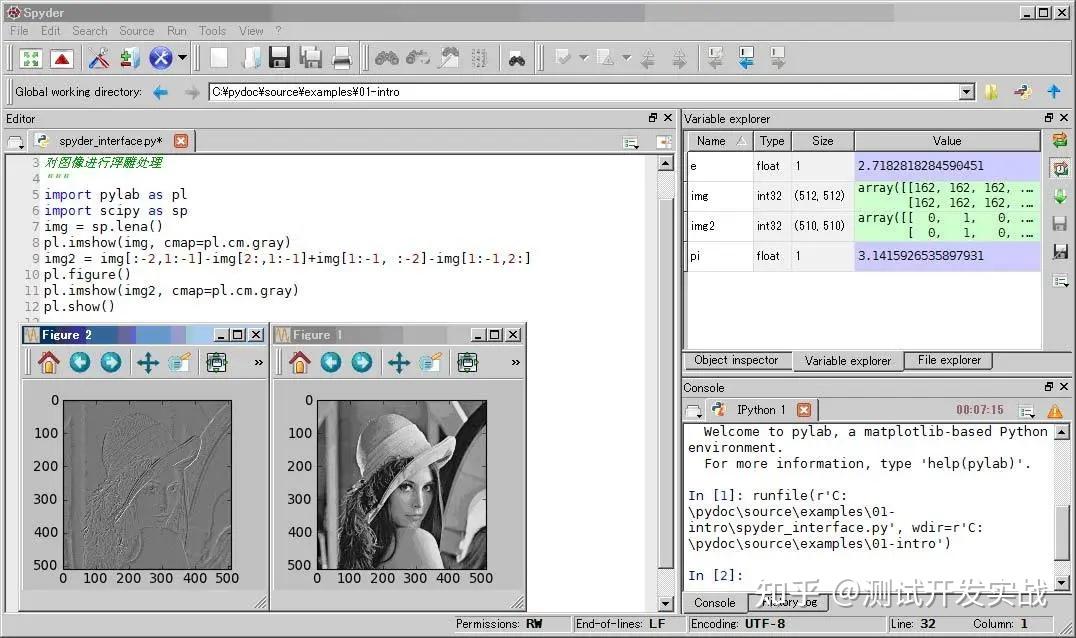Open the console options dropdown next to the timer
The height and width of the screenshot is (638, 1076).
(1026, 411)
